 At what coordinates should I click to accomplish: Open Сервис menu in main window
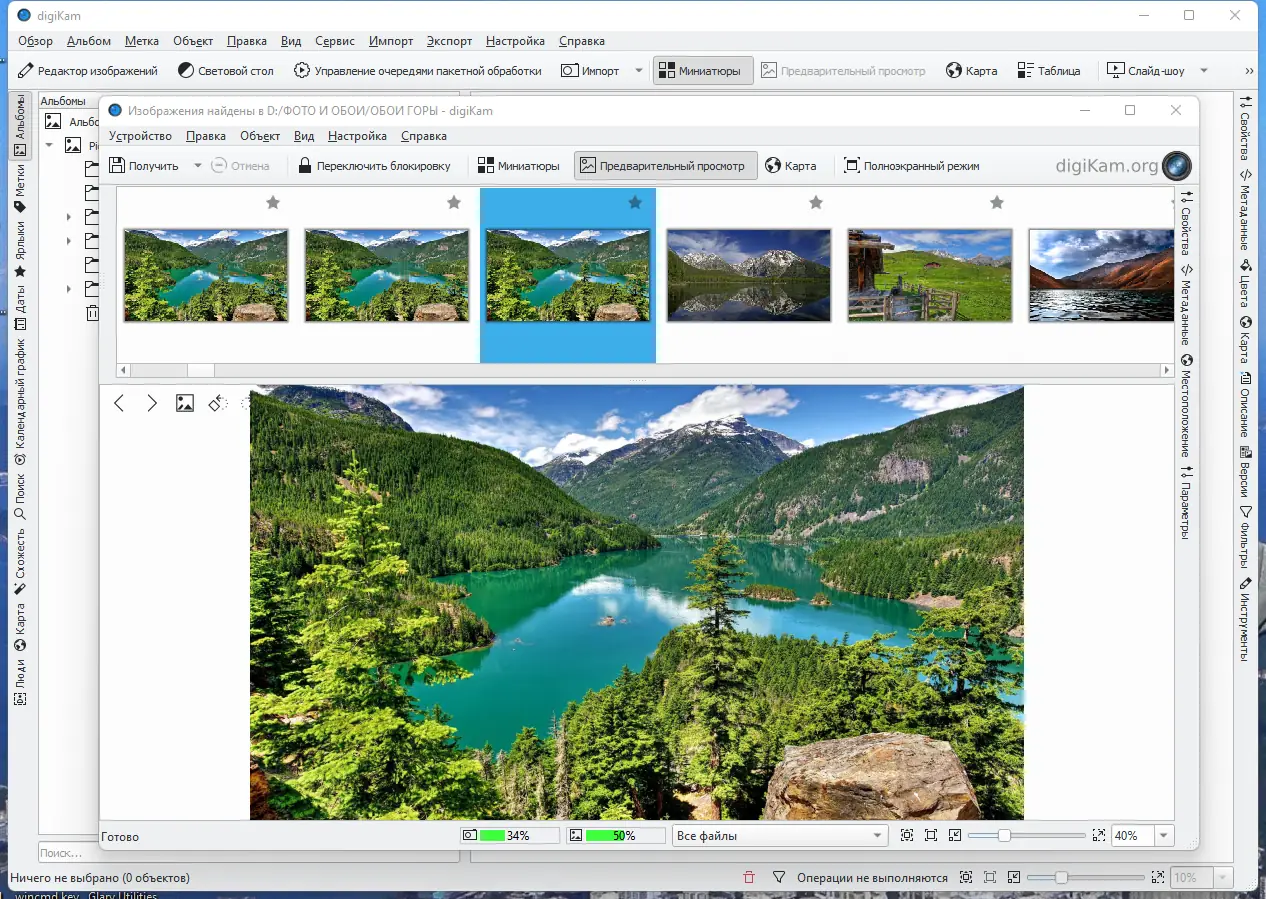(x=334, y=41)
